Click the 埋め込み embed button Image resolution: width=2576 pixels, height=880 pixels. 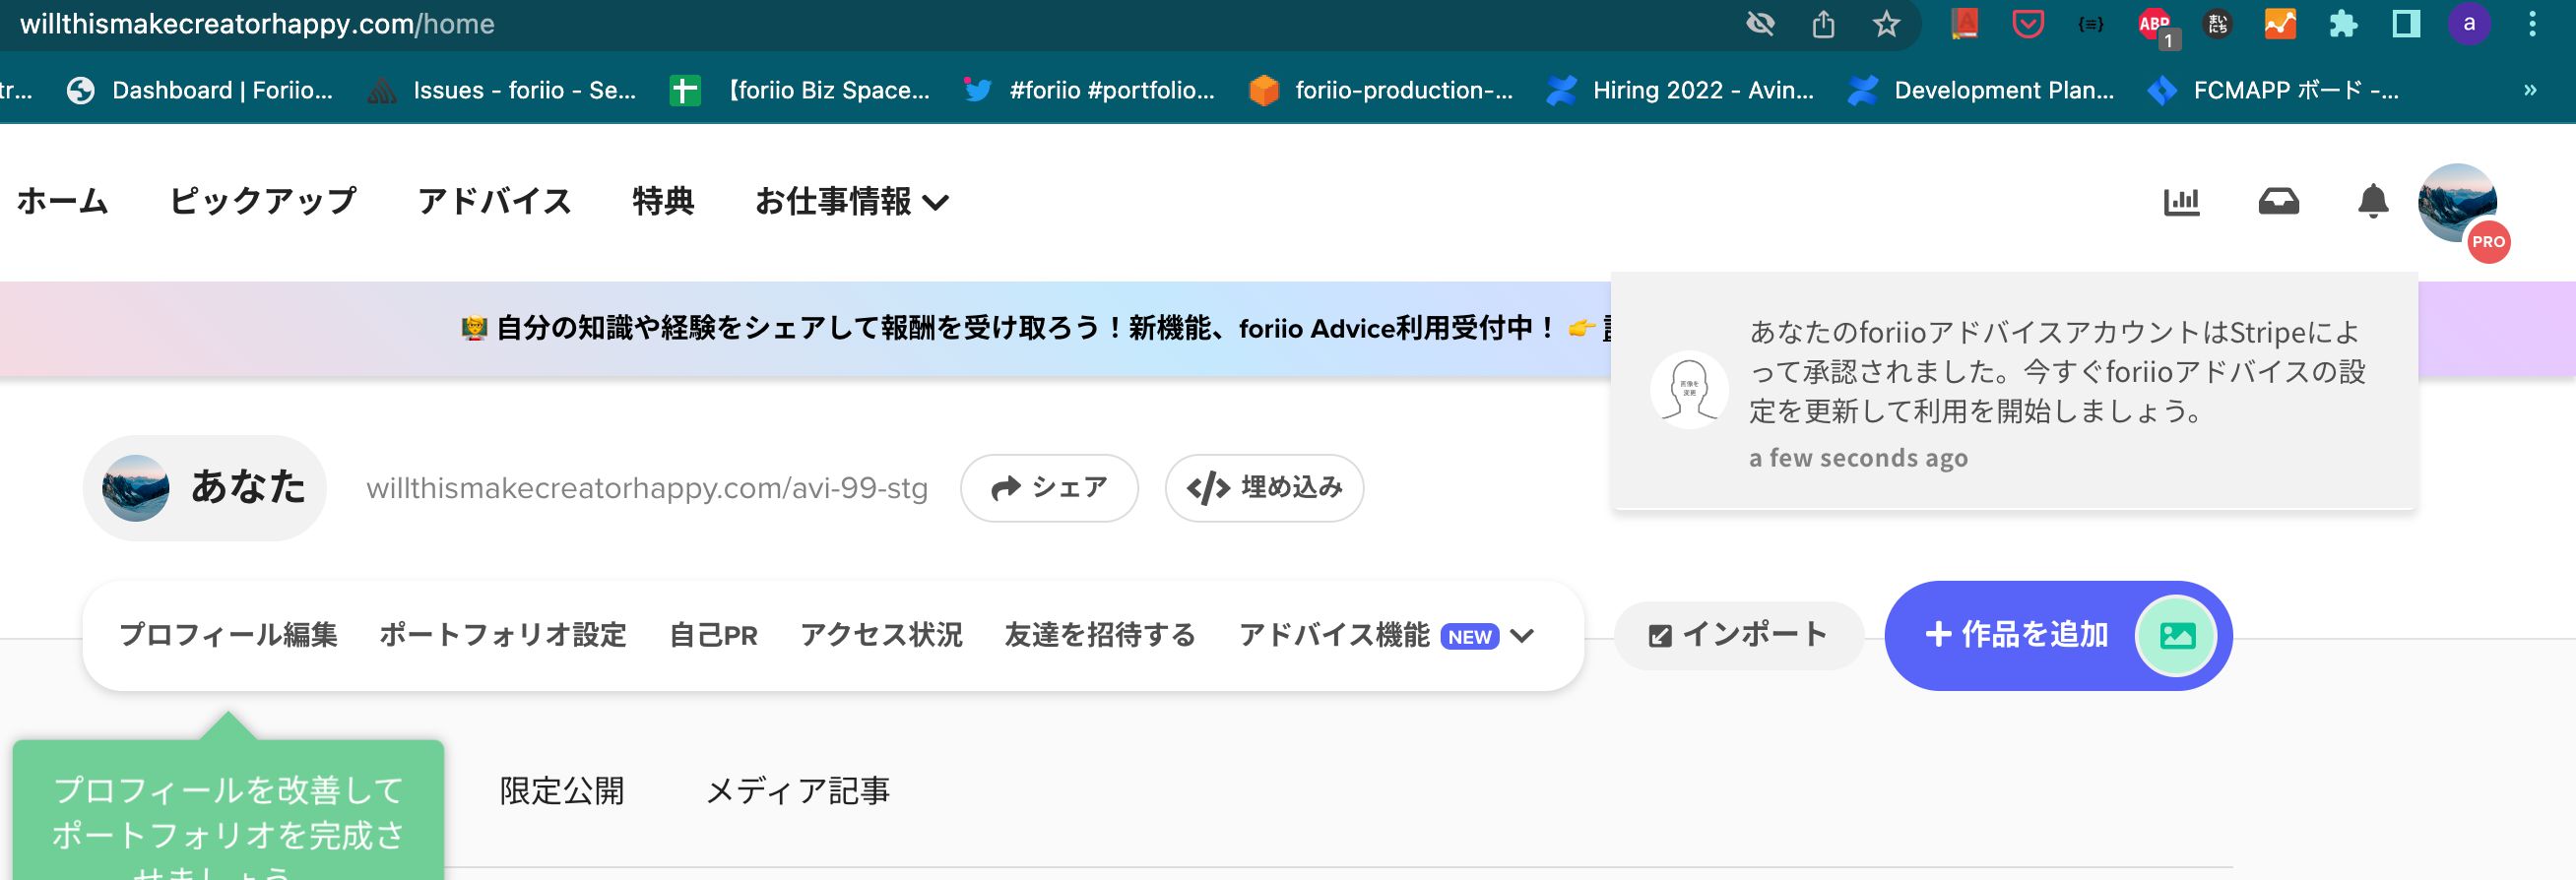point(1264,488)
